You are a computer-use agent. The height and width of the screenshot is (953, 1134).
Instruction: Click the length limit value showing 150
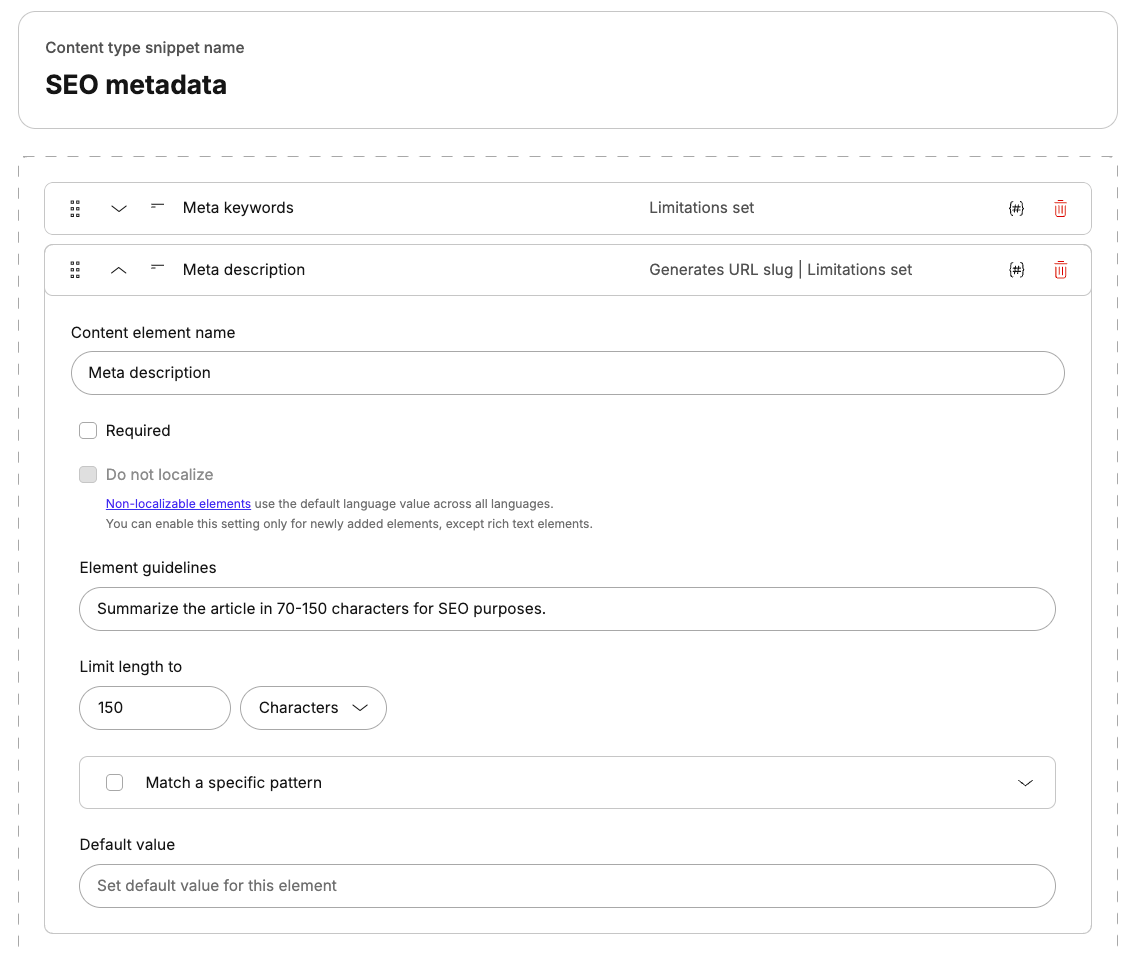click(154, 708)
